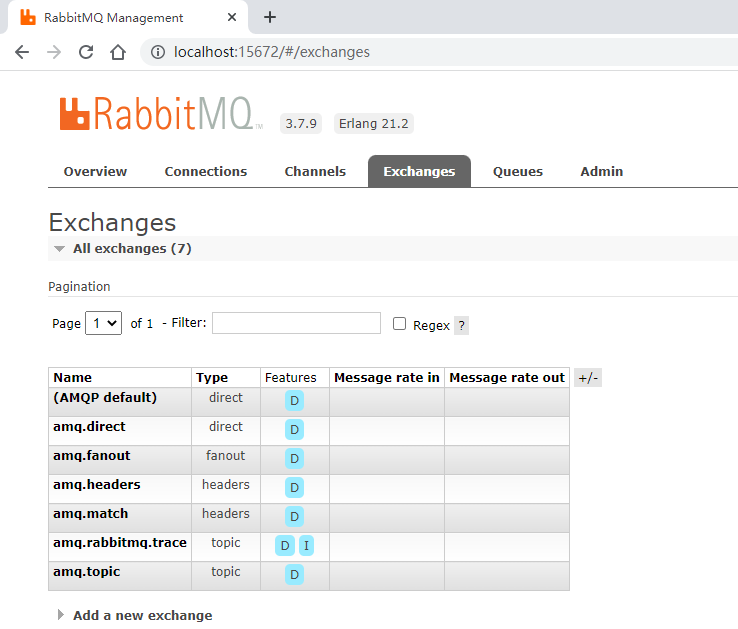Toggle table columns with +/- button
Viewport: 738px width, 629px height.
point(588,378)
